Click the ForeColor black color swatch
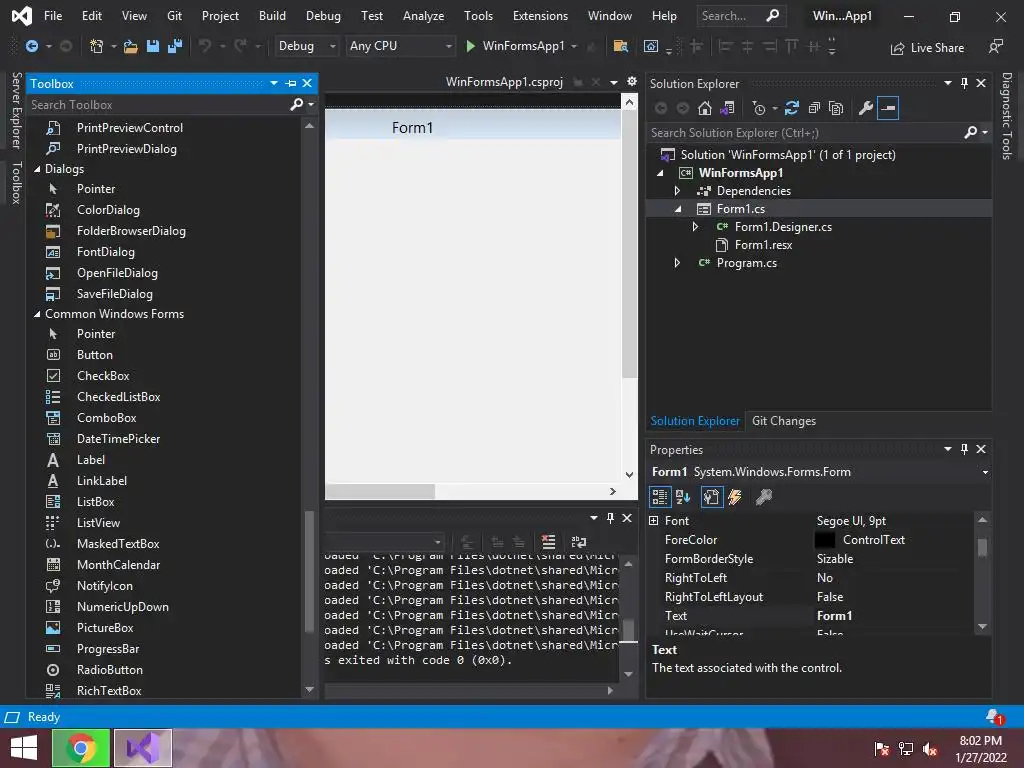This screenshot has width=1024, height=768. tap(824, 540)
